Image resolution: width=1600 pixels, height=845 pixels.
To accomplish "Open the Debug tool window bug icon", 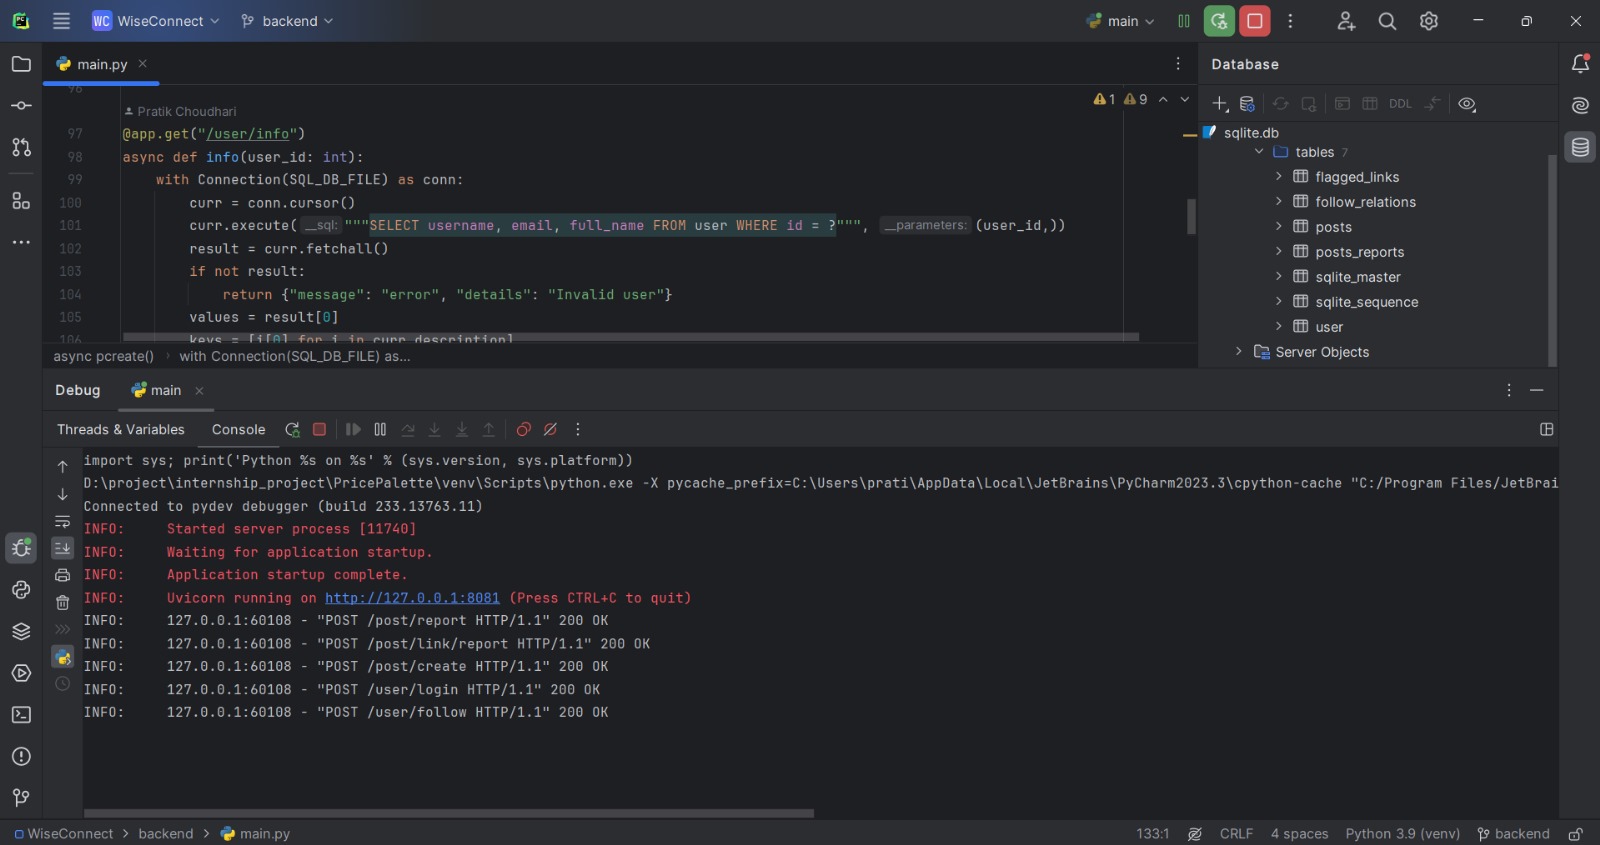I will [21, 548].
